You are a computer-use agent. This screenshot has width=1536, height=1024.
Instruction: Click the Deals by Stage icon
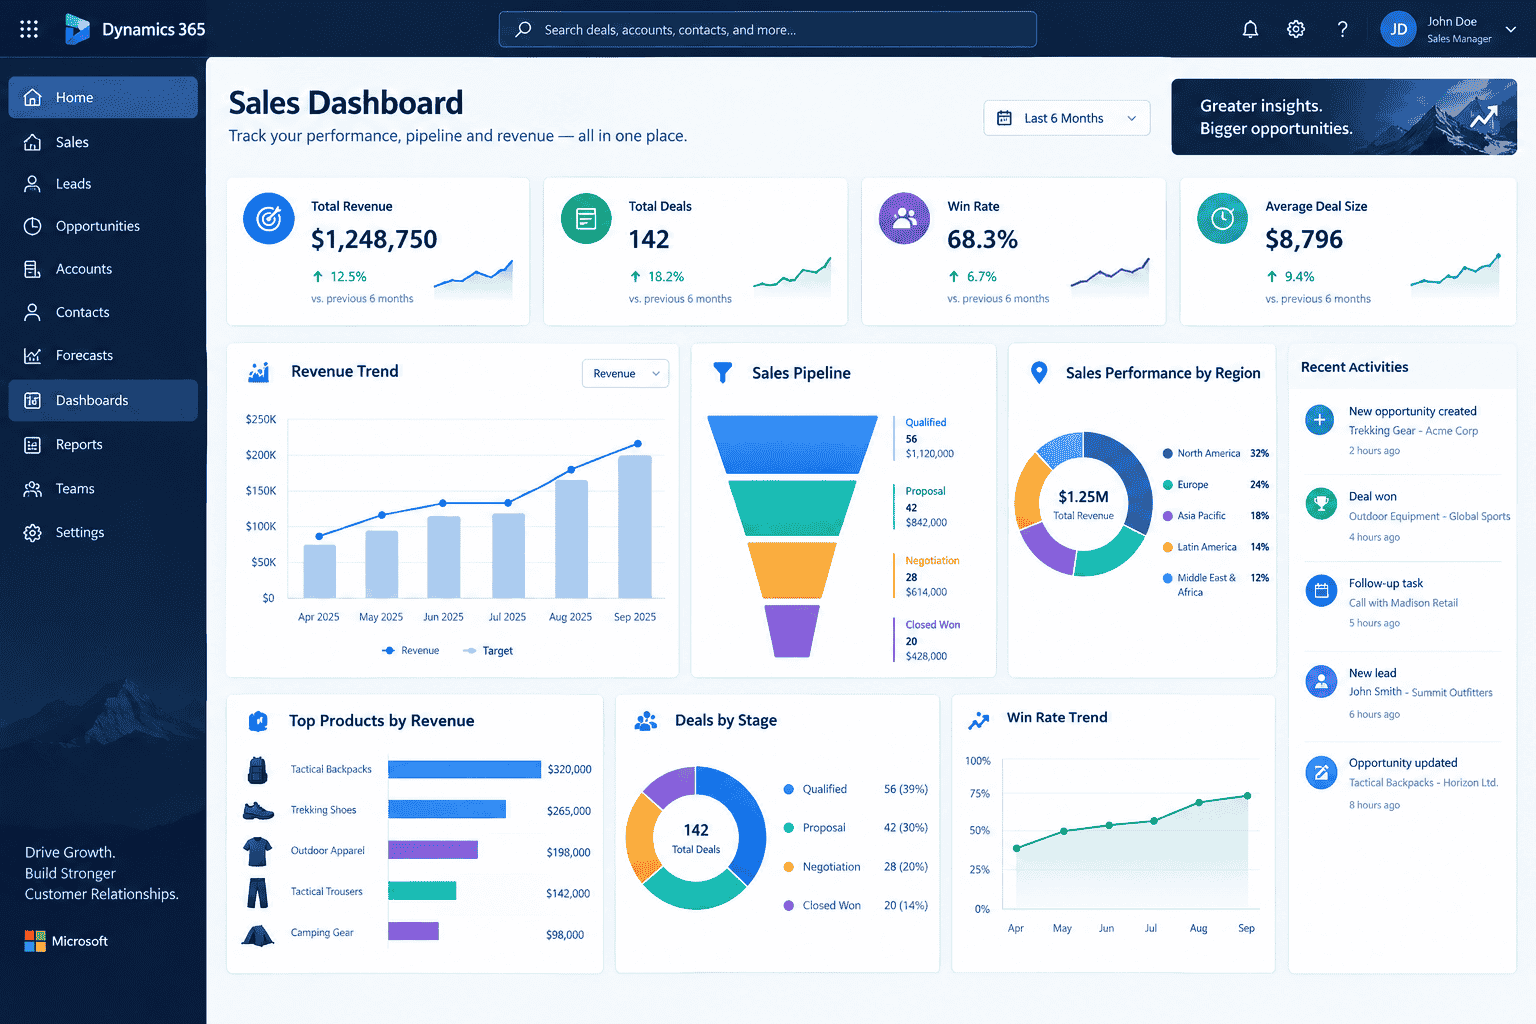click(x=646, y=721)
